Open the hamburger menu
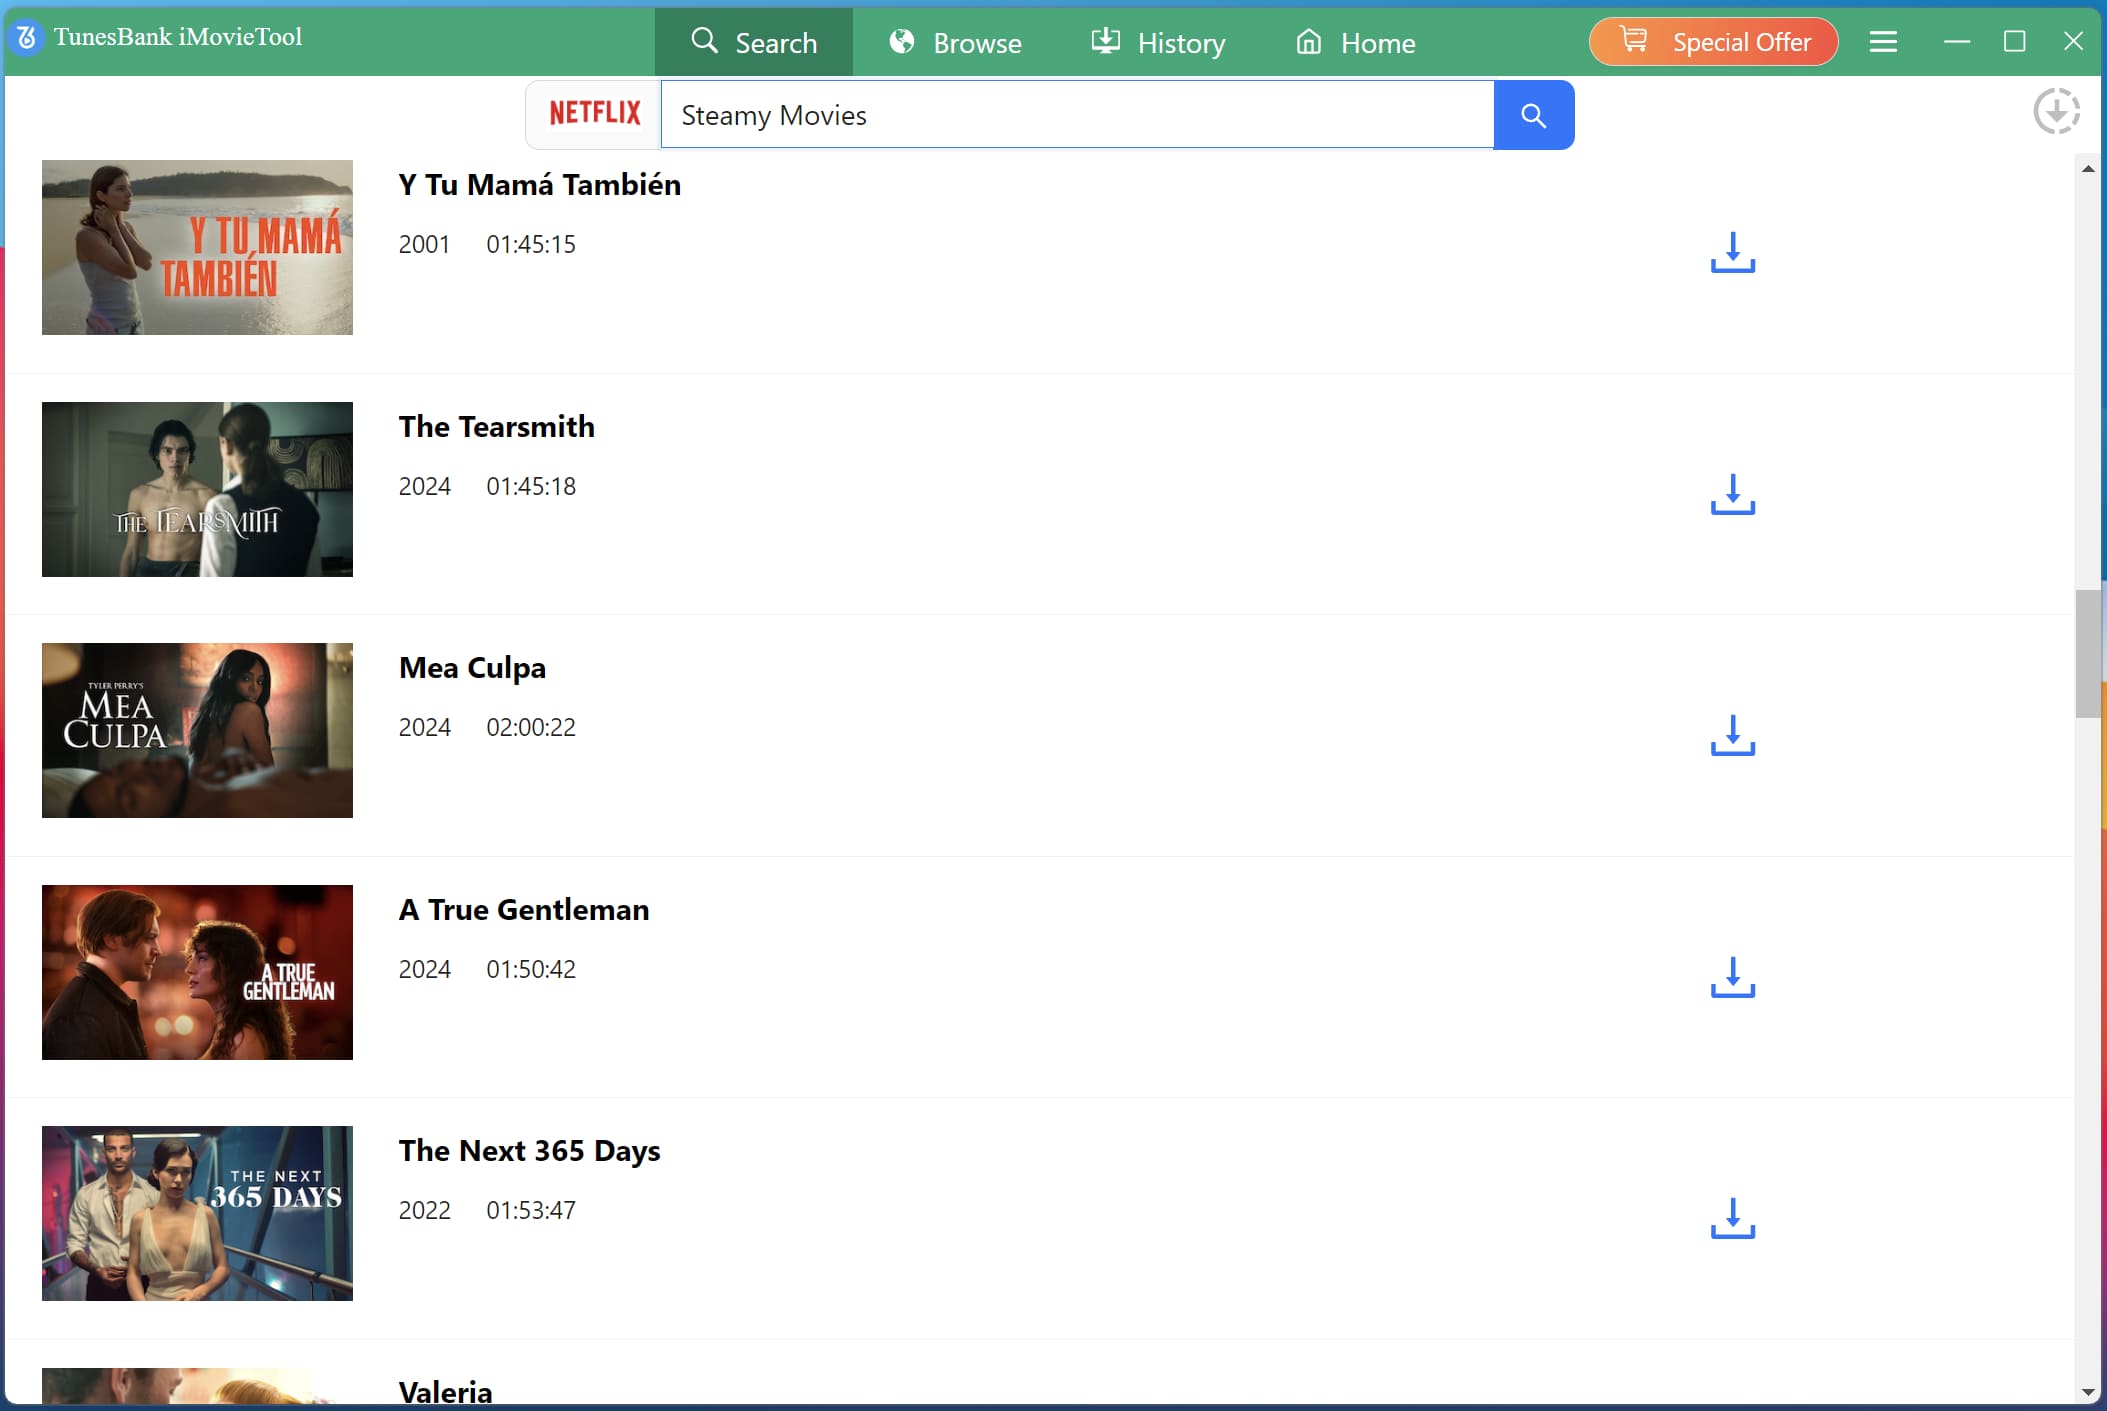Image resolution: width=2107 pixels, height=1411 pixels. (x=1883, y=42)
